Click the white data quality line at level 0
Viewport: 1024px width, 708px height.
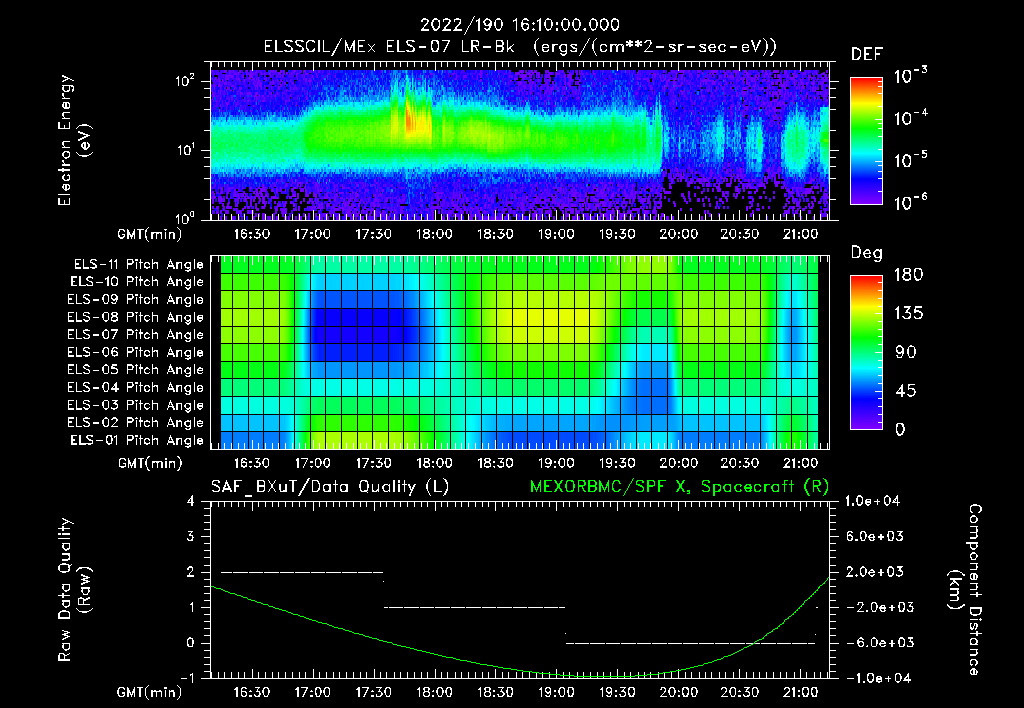[690, 643]
